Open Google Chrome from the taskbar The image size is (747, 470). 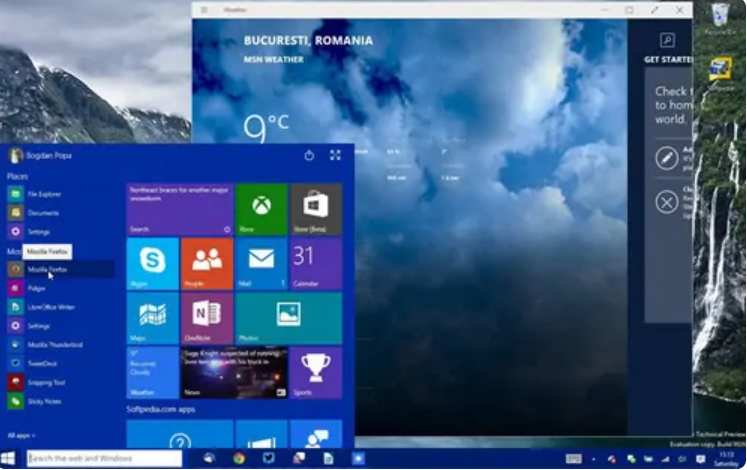pos(239,459)
